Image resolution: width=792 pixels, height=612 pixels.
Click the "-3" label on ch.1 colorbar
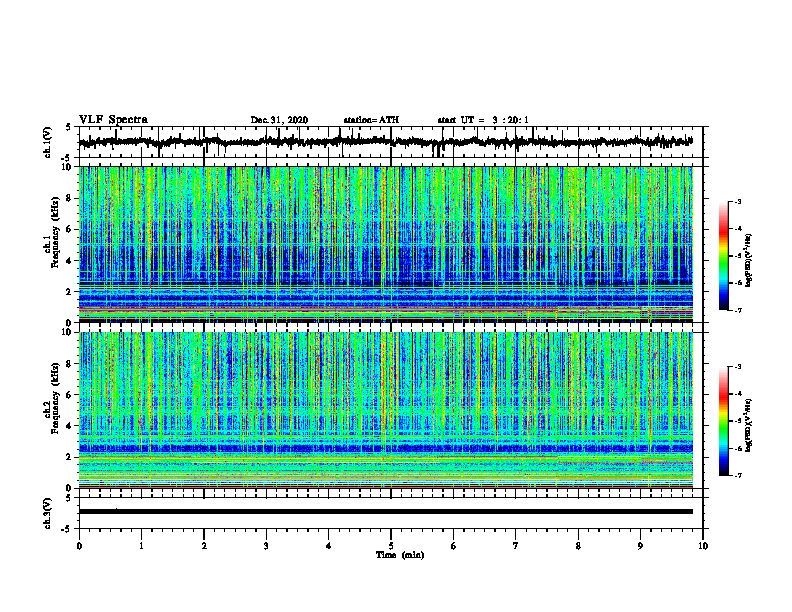(738, 201)
